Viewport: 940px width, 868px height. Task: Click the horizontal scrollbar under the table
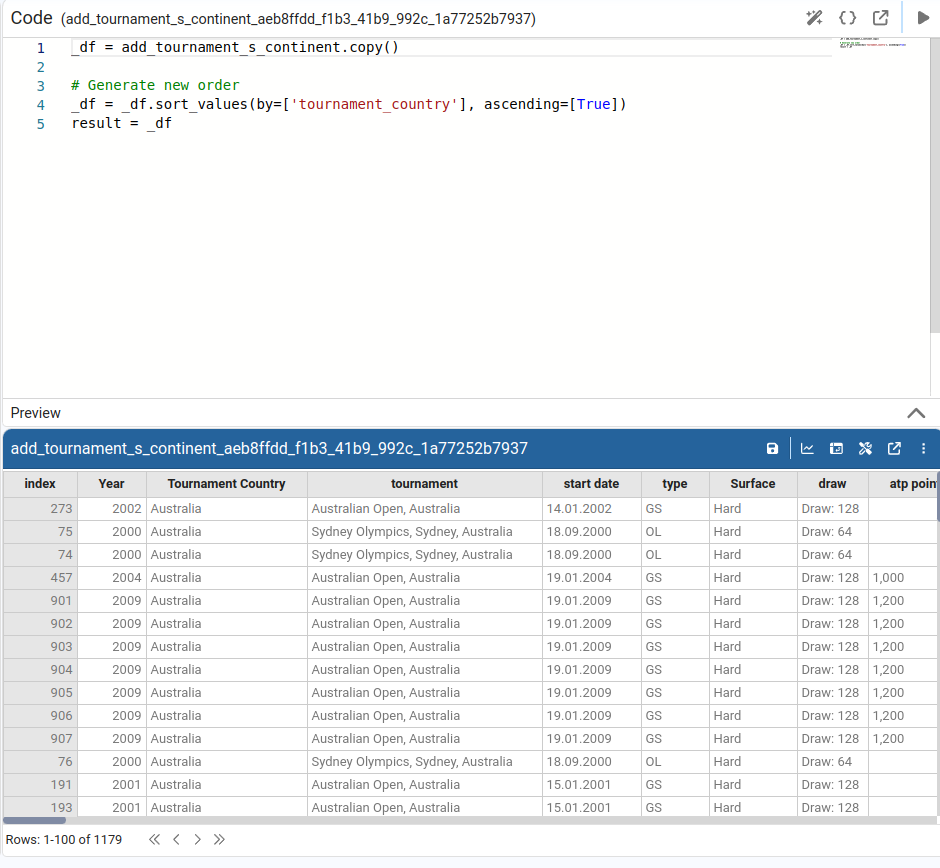35,820
